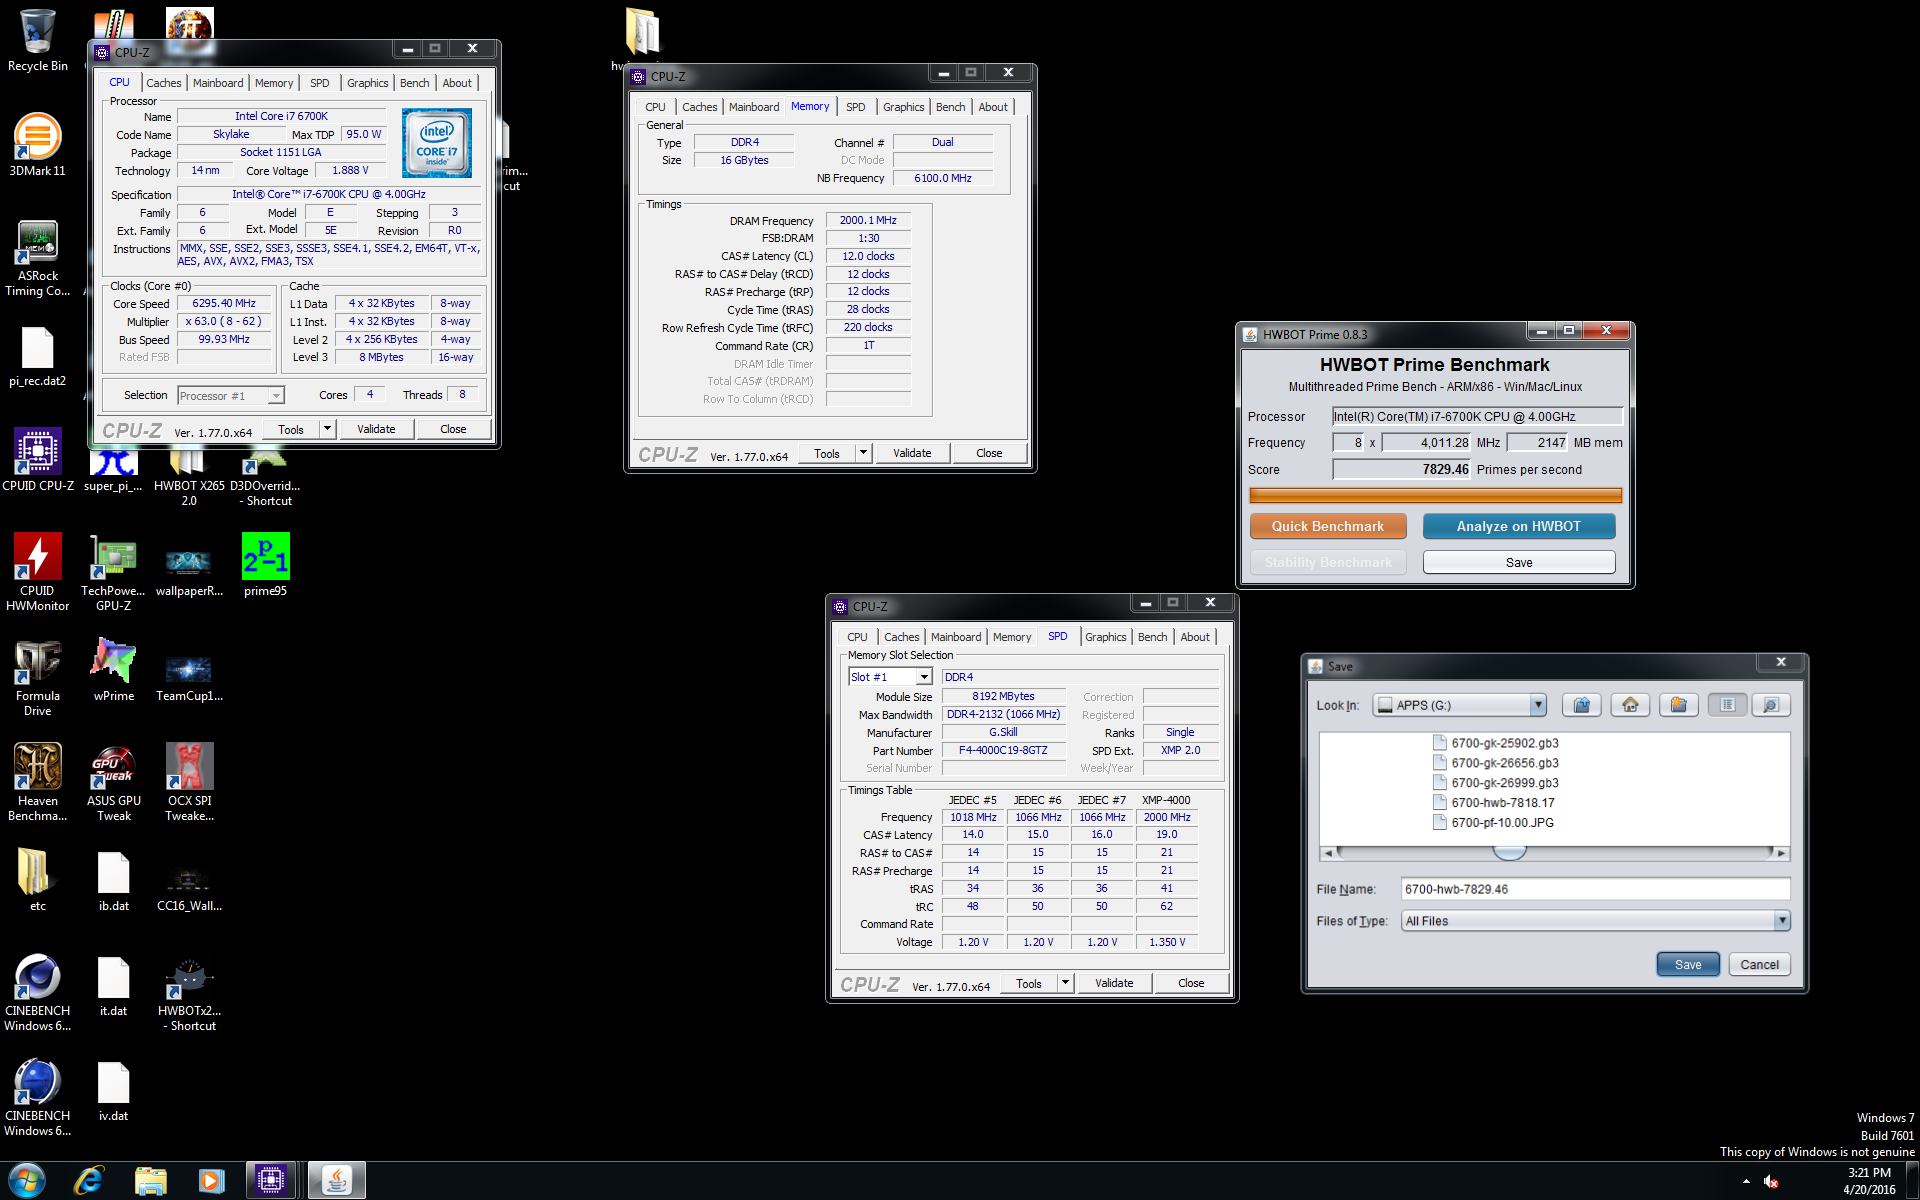Select the TechPowerUp GPU-Z desktop icon

(x=114, y=571)
